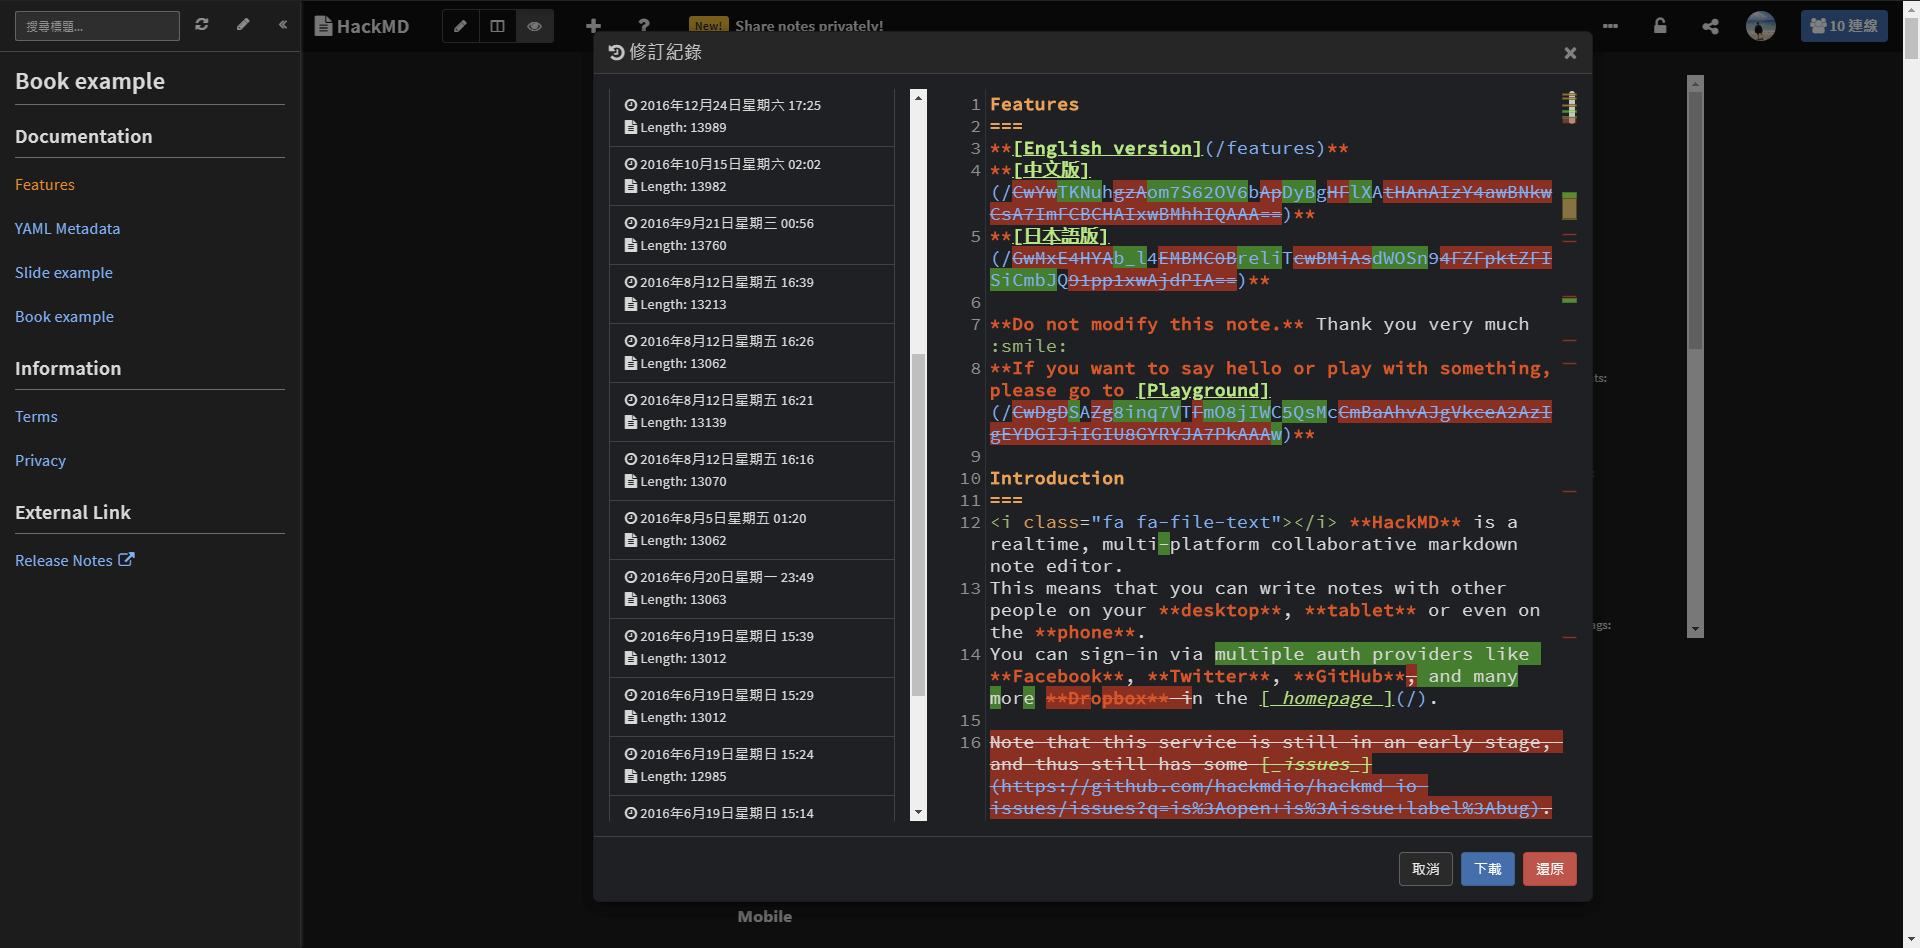Image resolution: width=1920 pixels, height=948 pixels.
Task: Select revision 2016年8月12日 16:21
Action: [751, 412]
